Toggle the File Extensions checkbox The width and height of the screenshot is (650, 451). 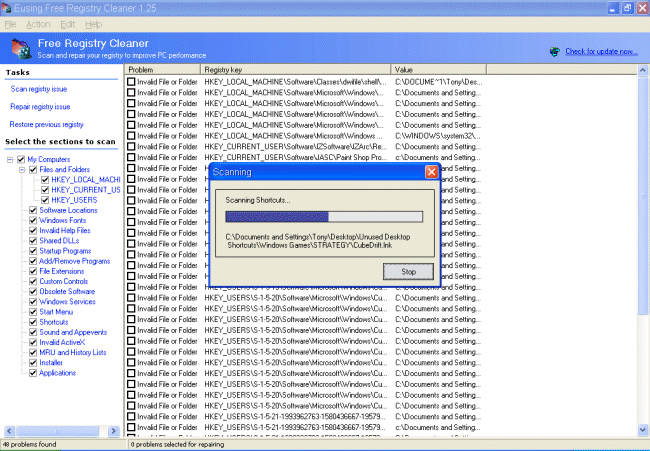coord(33,271)
